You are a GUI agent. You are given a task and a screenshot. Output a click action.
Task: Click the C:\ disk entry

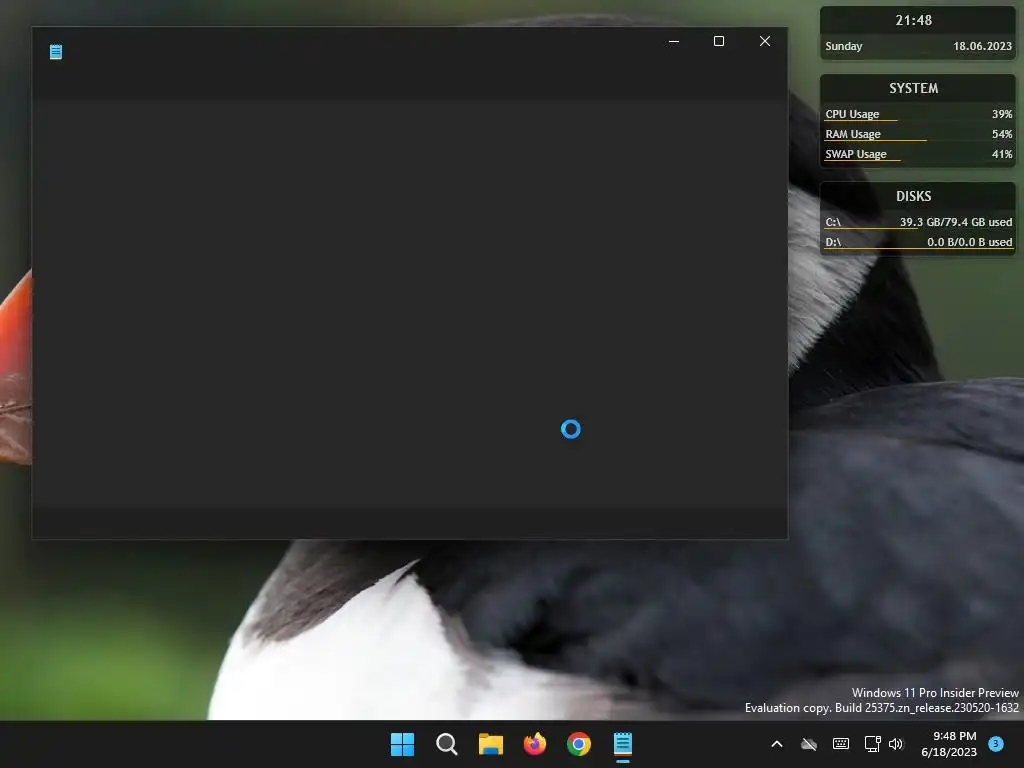click(x=918, y=222)
